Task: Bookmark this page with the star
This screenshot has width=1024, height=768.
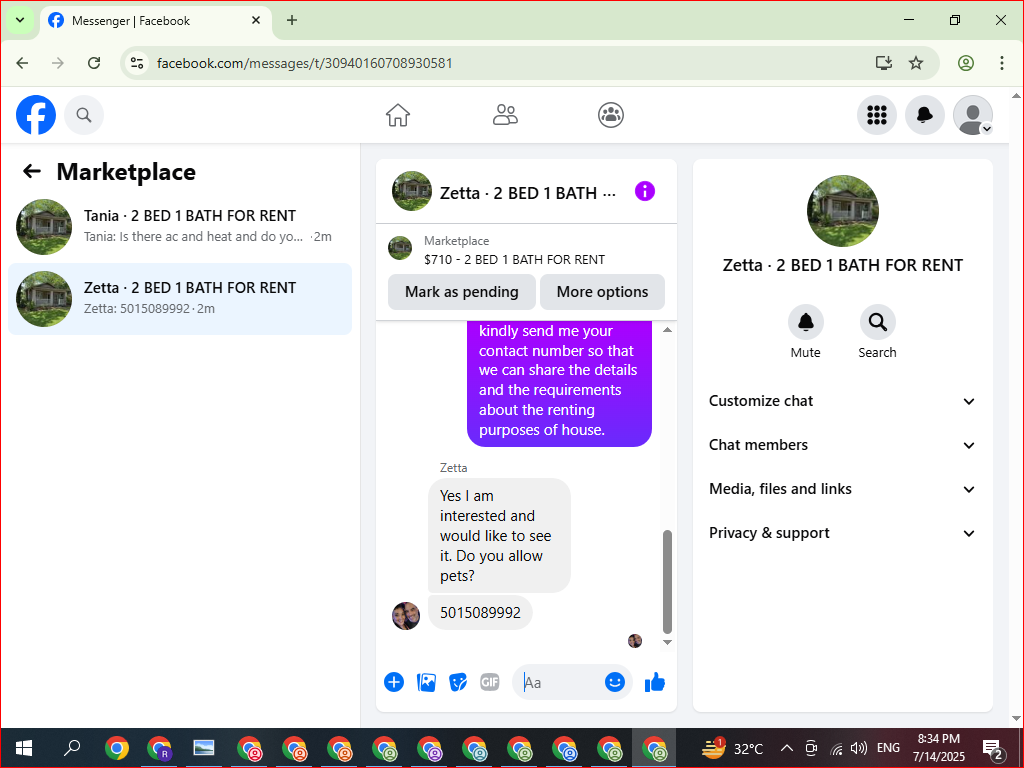Action: pyautogui.click(x=916, y=63)
